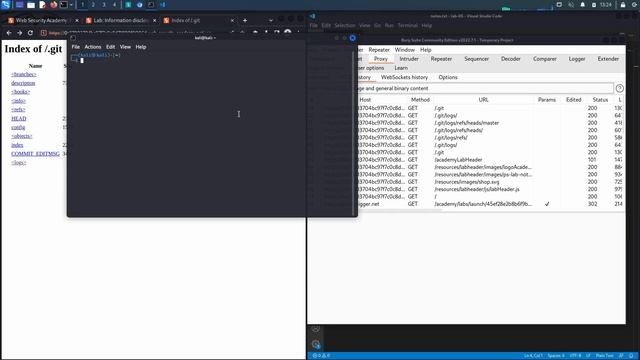This screenshot has width=640, height=360.
Task: Expand the browser tab list dropdown
Action: click(x=271, y=20)
